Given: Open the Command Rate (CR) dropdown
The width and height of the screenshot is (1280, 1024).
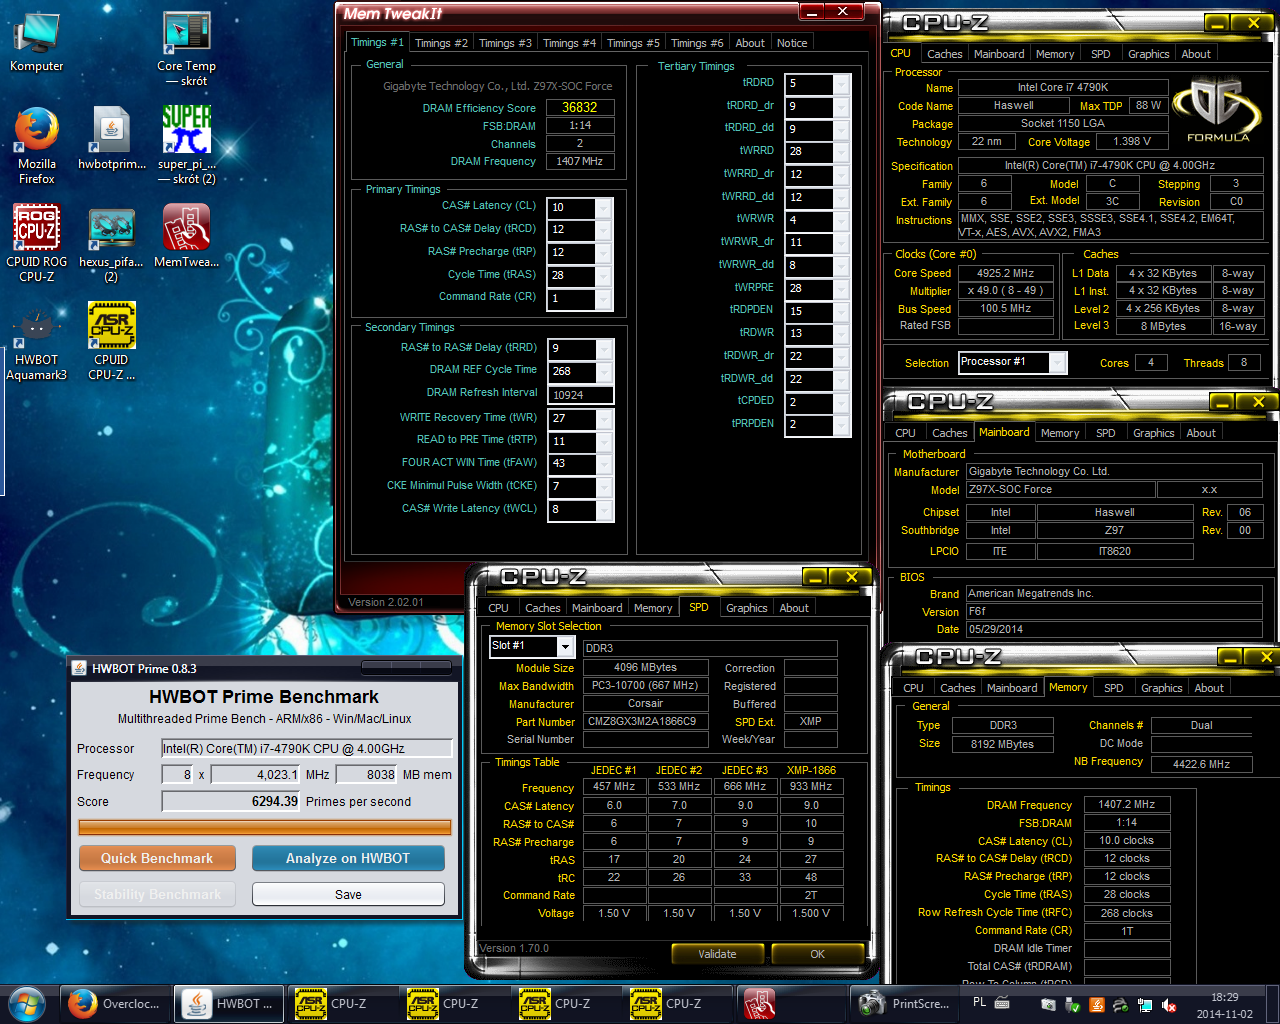Looking at the screenshot, I should (x=604, y=298).
